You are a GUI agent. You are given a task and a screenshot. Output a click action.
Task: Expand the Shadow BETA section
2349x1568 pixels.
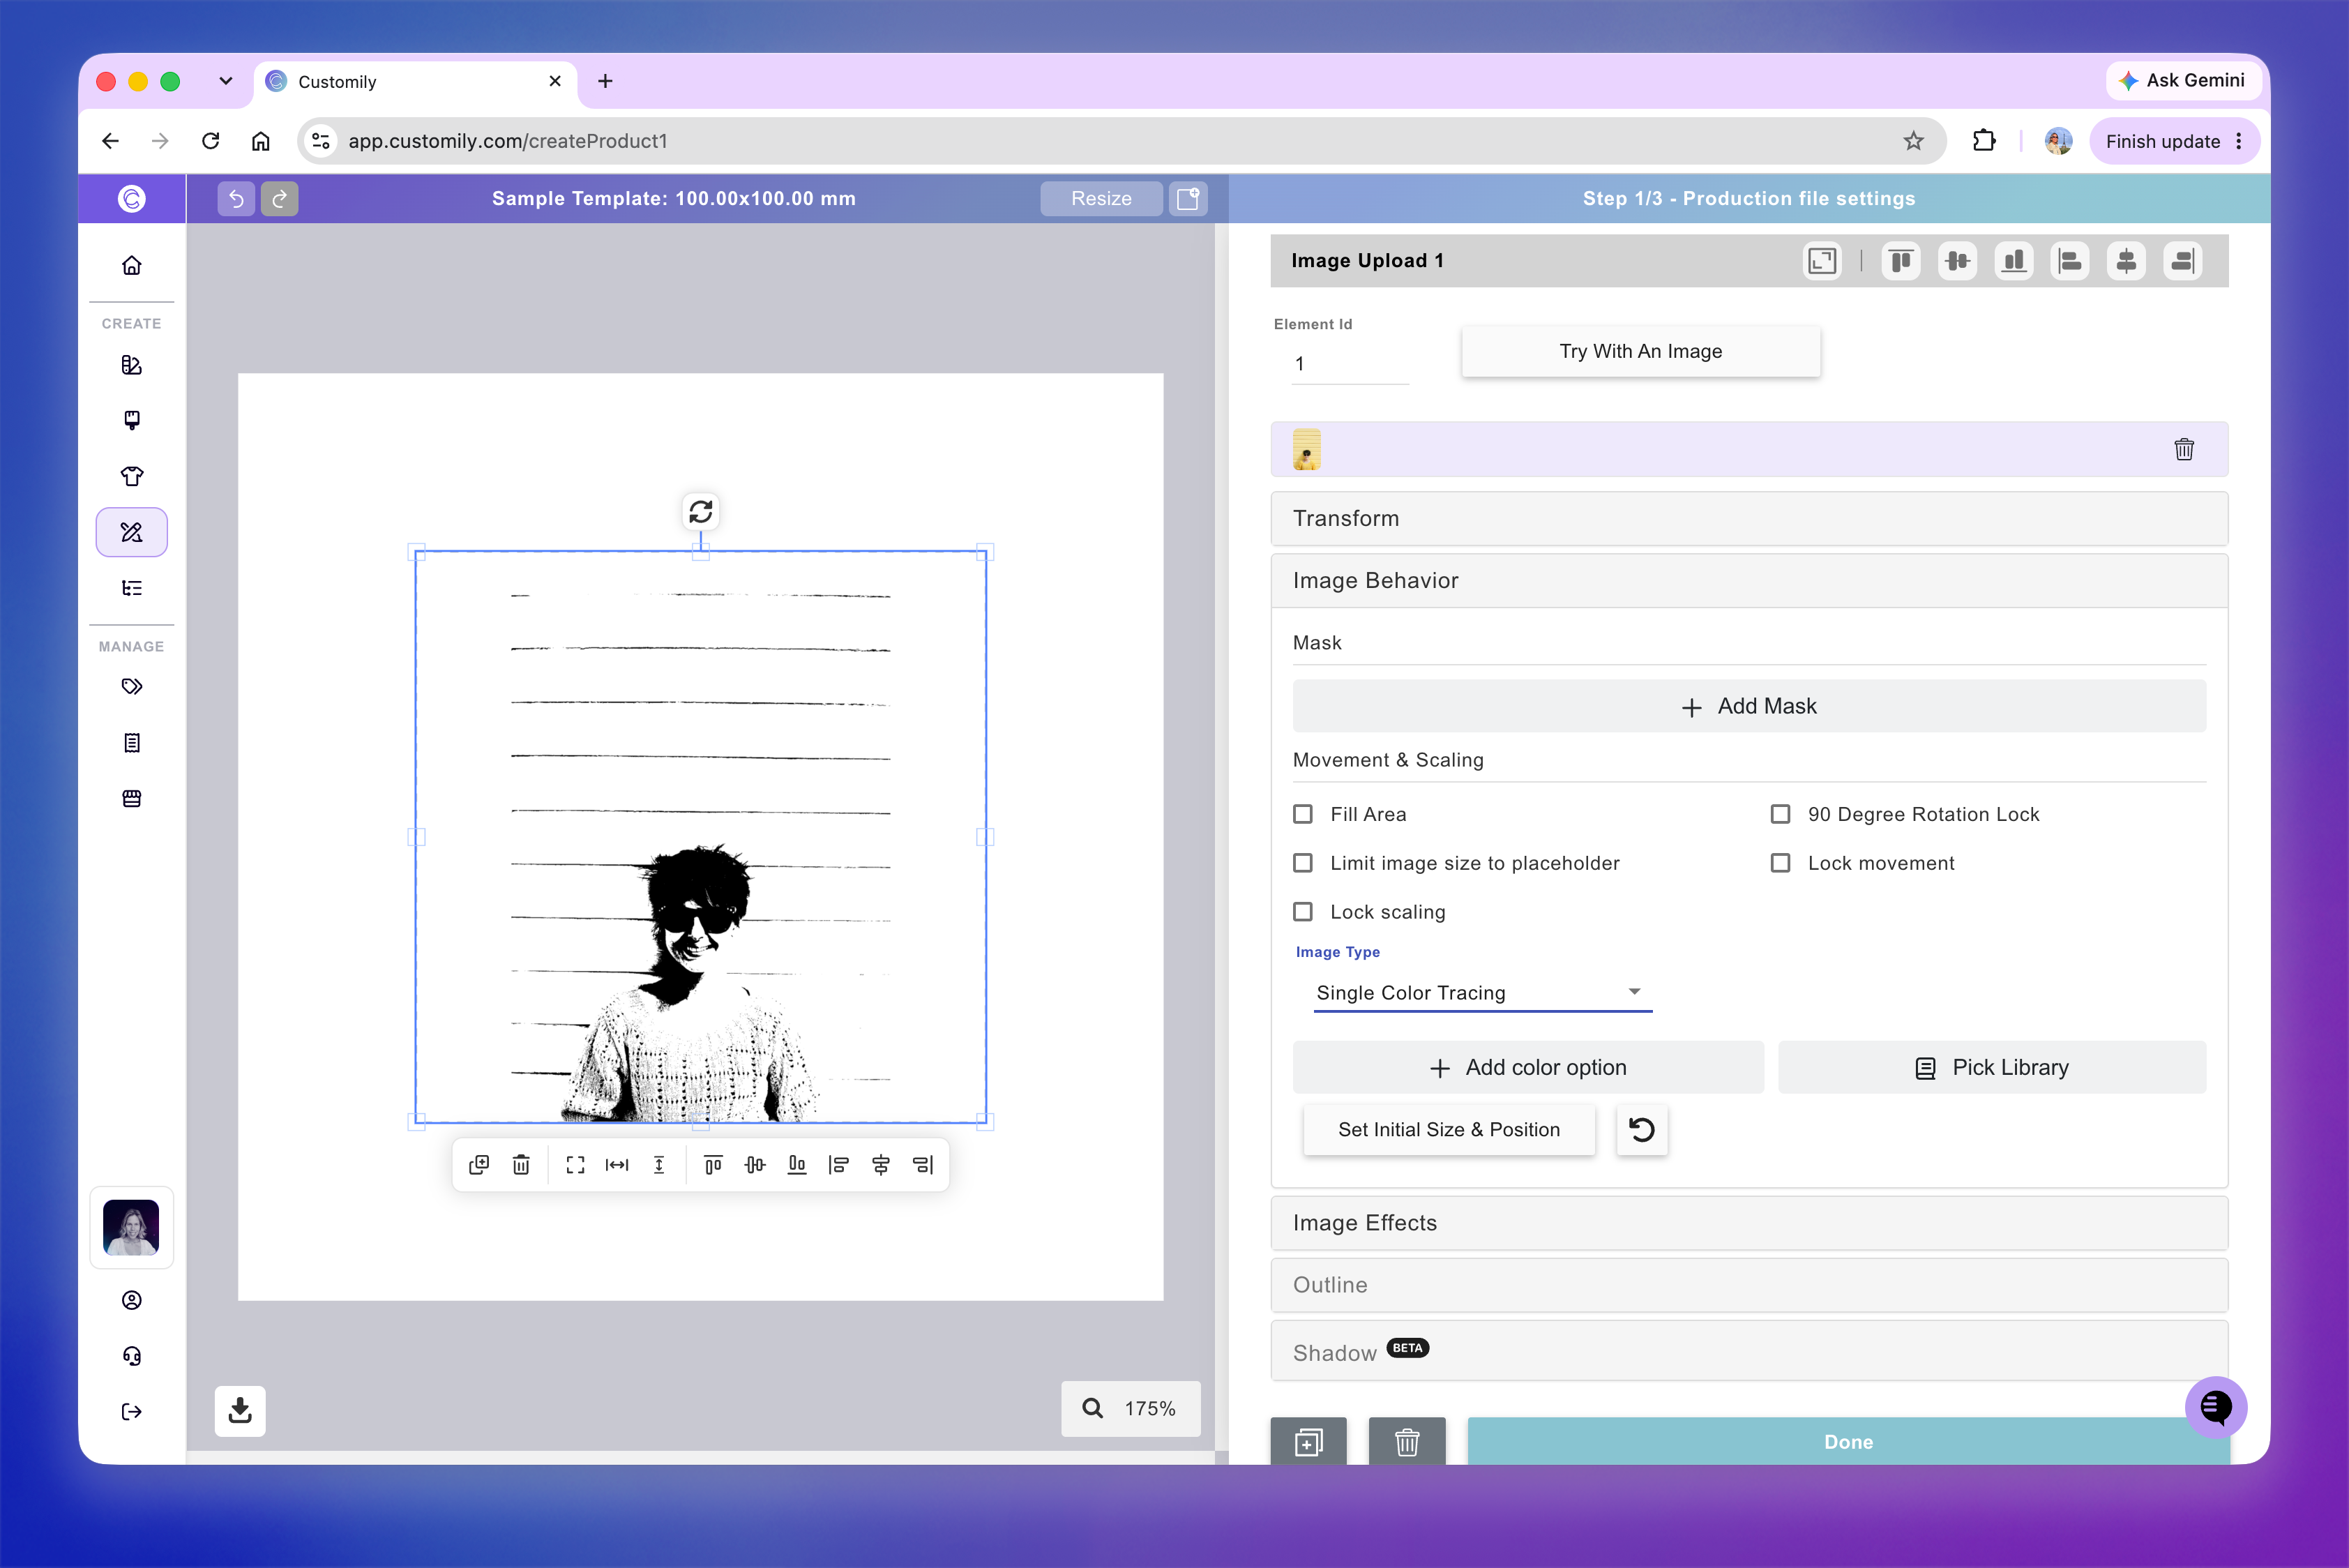point(1749,1351)
